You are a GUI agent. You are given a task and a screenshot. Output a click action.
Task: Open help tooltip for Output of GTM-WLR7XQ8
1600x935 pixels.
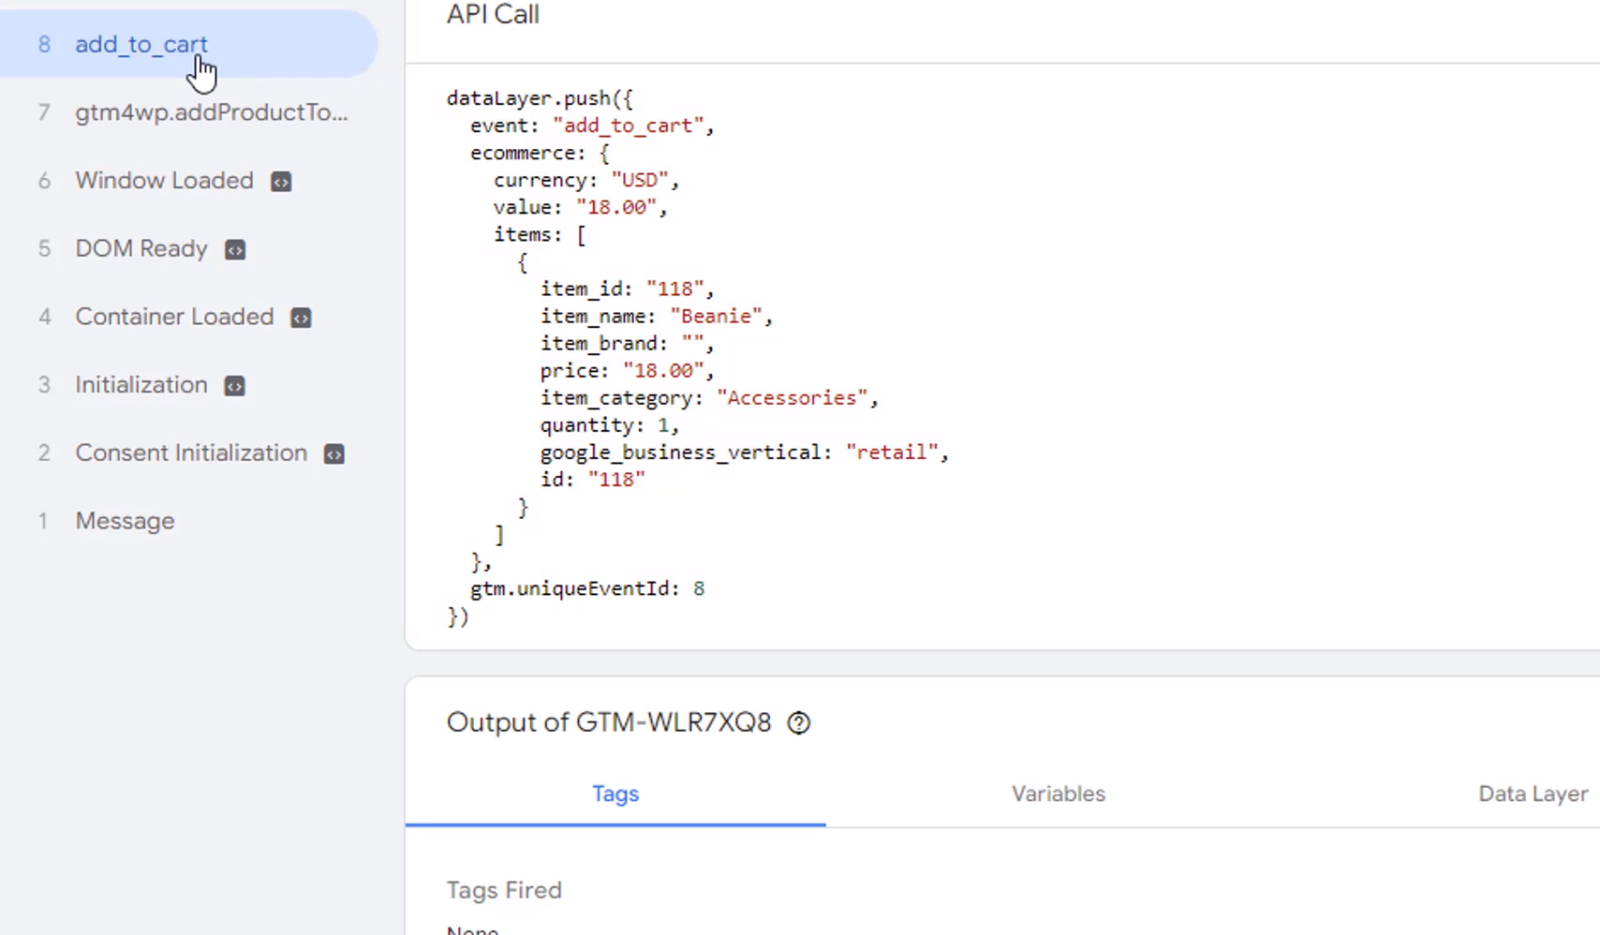799,722
